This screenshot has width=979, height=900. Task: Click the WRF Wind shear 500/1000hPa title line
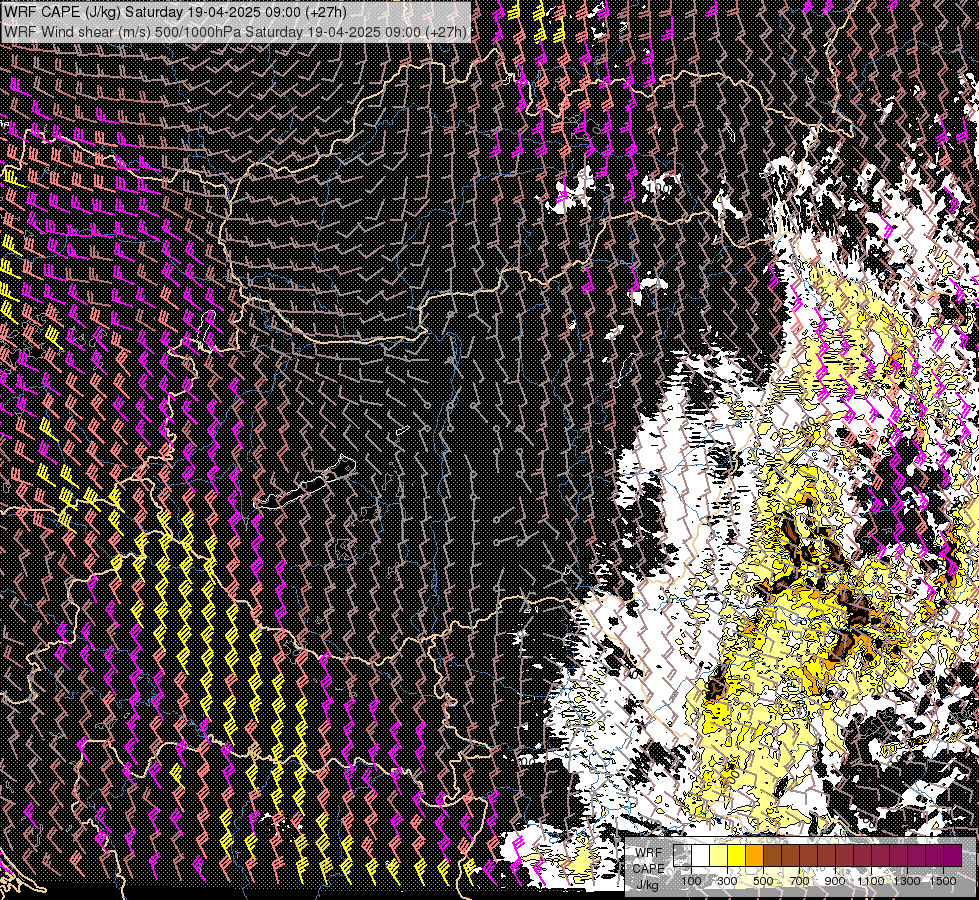(235, 32)
